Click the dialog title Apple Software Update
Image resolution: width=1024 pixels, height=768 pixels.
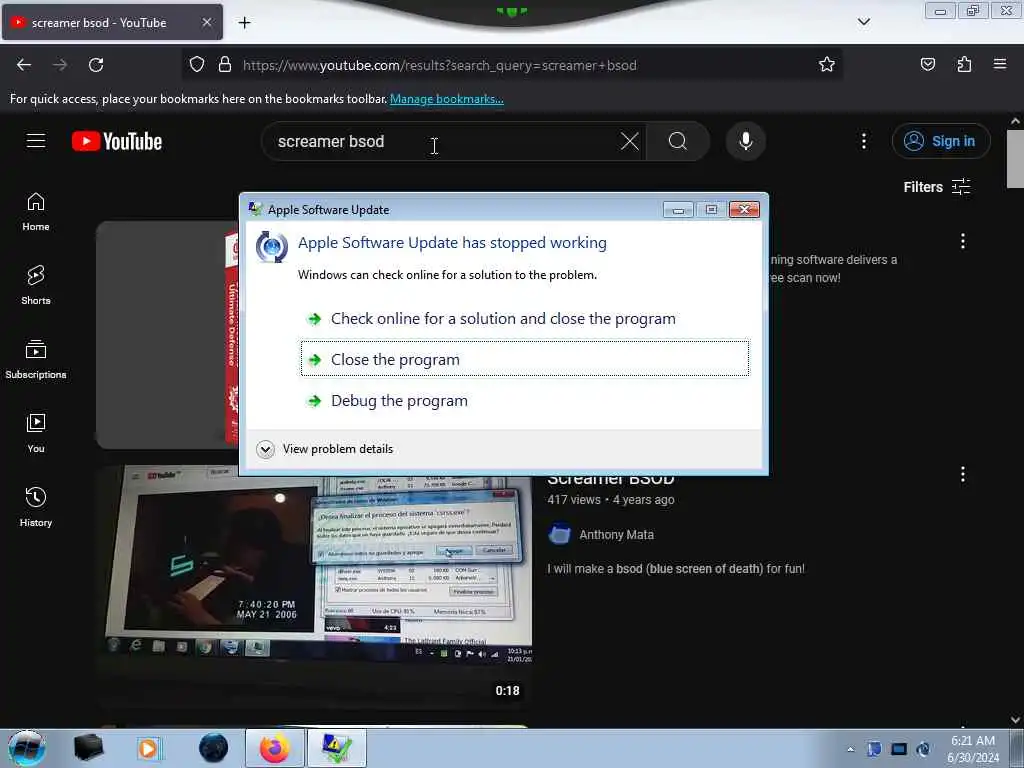click(x=328, y=210)
